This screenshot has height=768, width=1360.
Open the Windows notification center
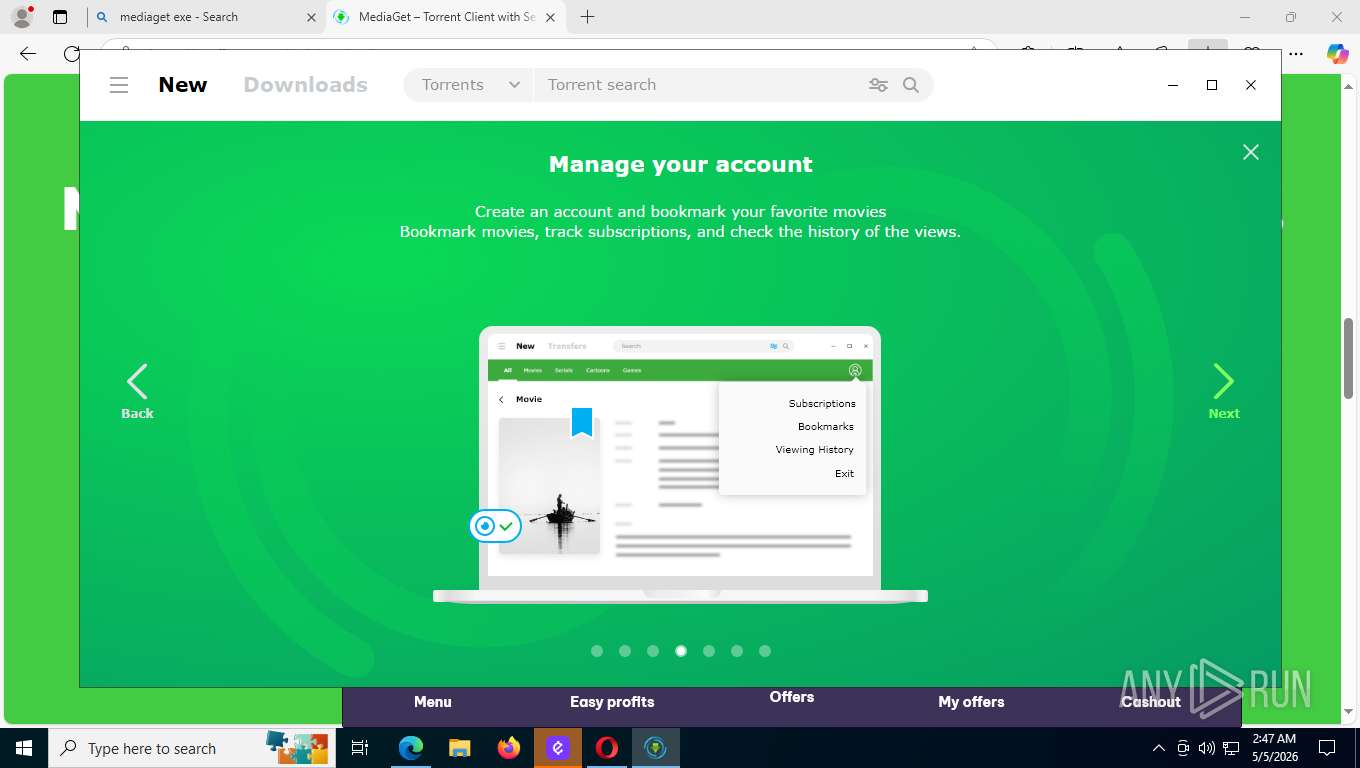point(1327,748)
